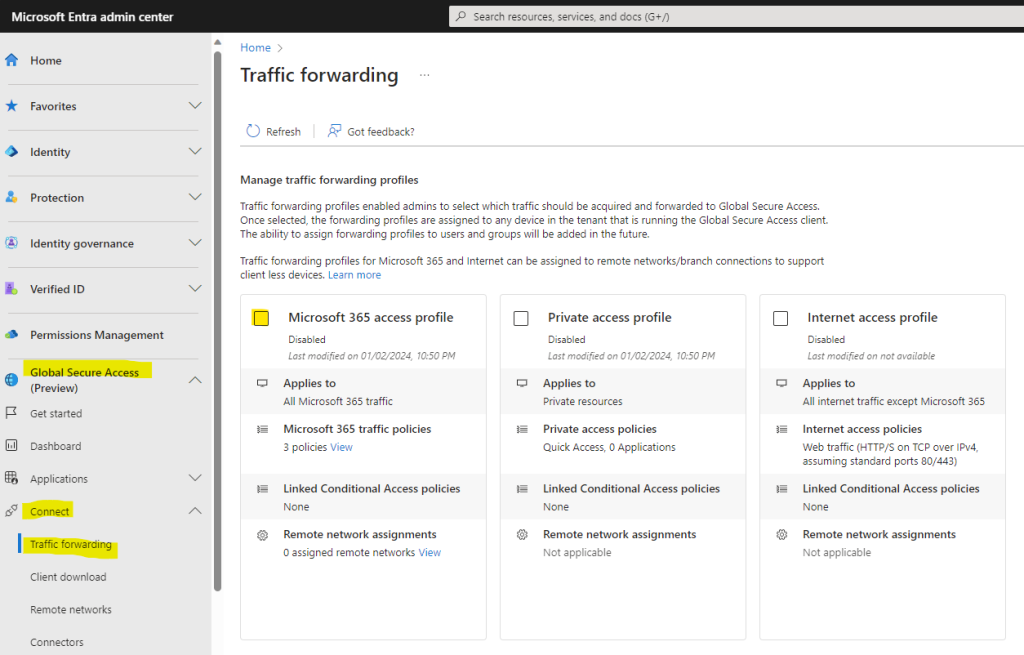Click the Identity diamond icon
Screen dimensions: 1024x655
click(12, 152)
